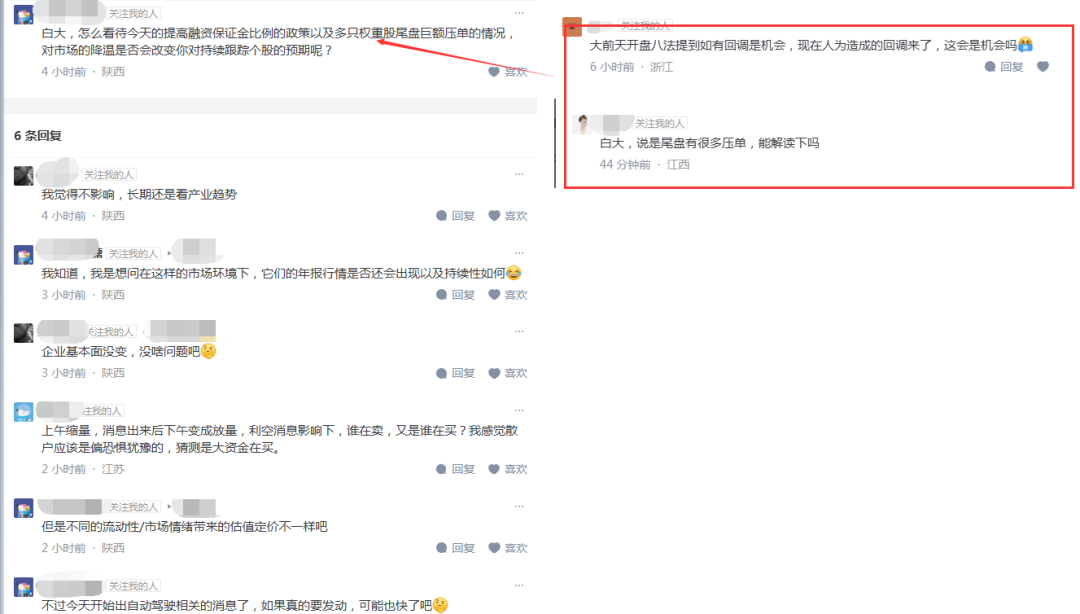Viewport: 1080px width, 614px height.
Task: Open avatar of 尾盘有很多压单 commenter
Action: [x=583, y=124]
